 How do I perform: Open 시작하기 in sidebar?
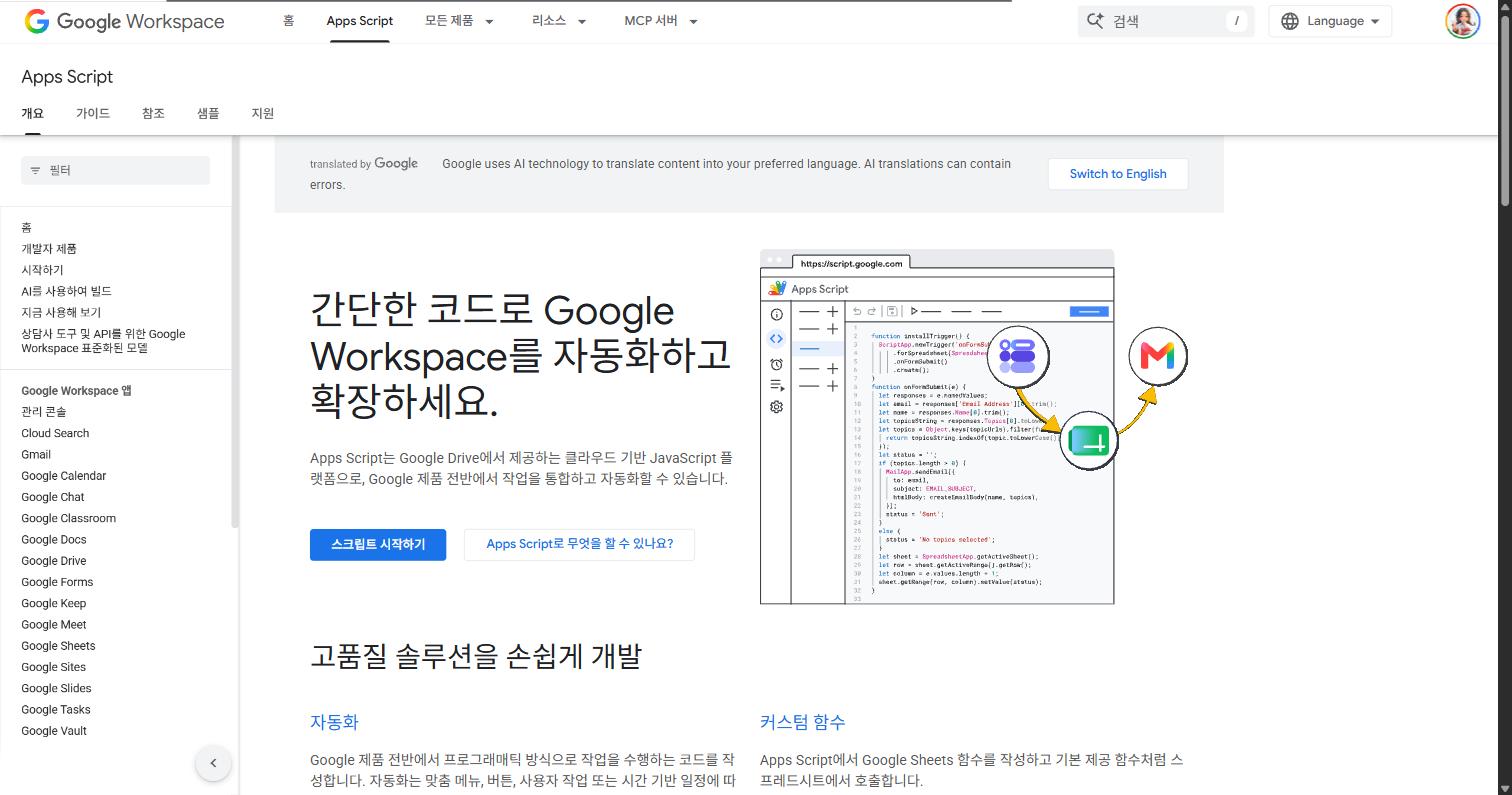(x=42, y=270)
